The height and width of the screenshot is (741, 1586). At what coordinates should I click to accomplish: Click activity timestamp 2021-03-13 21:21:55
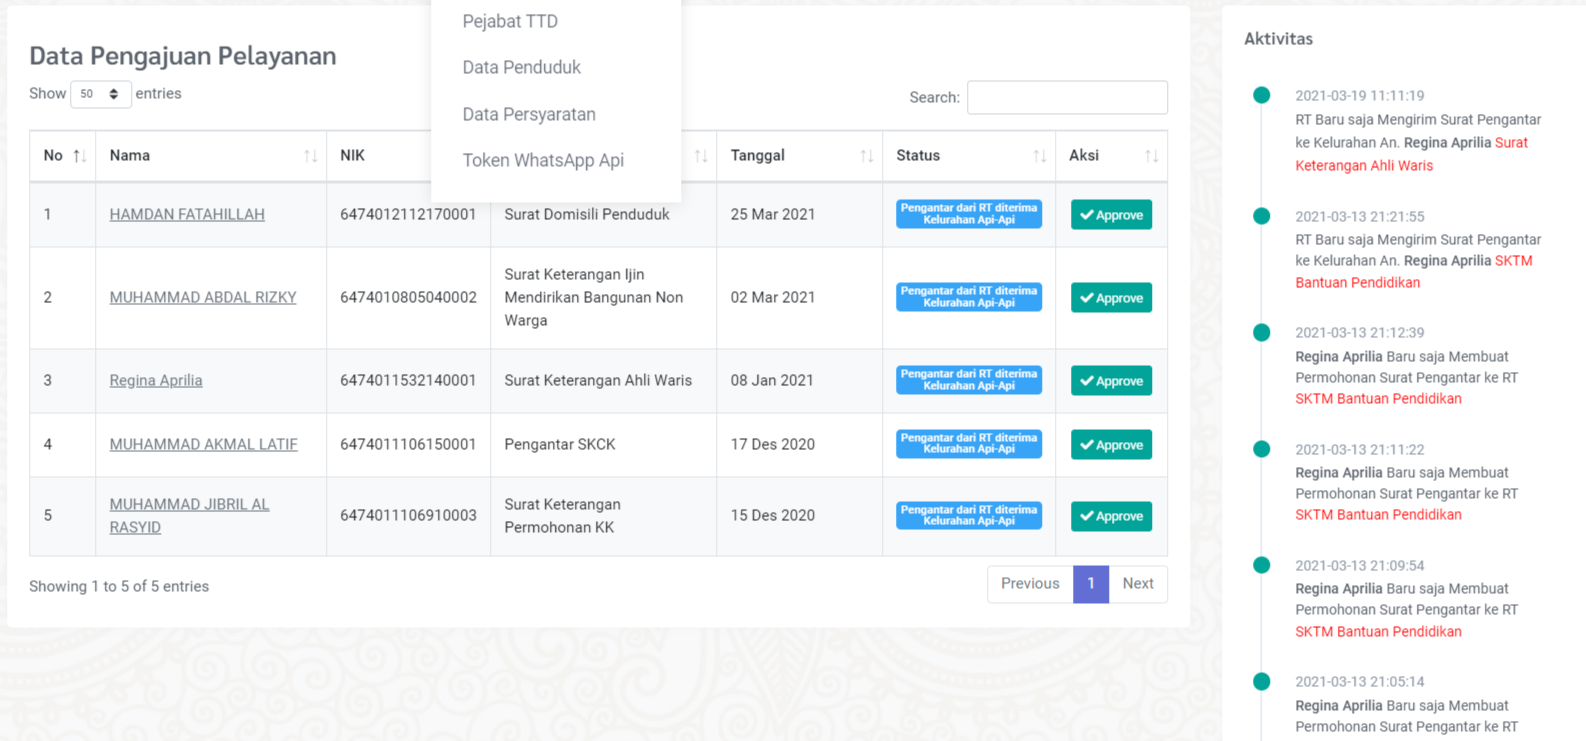point(1360,216)
